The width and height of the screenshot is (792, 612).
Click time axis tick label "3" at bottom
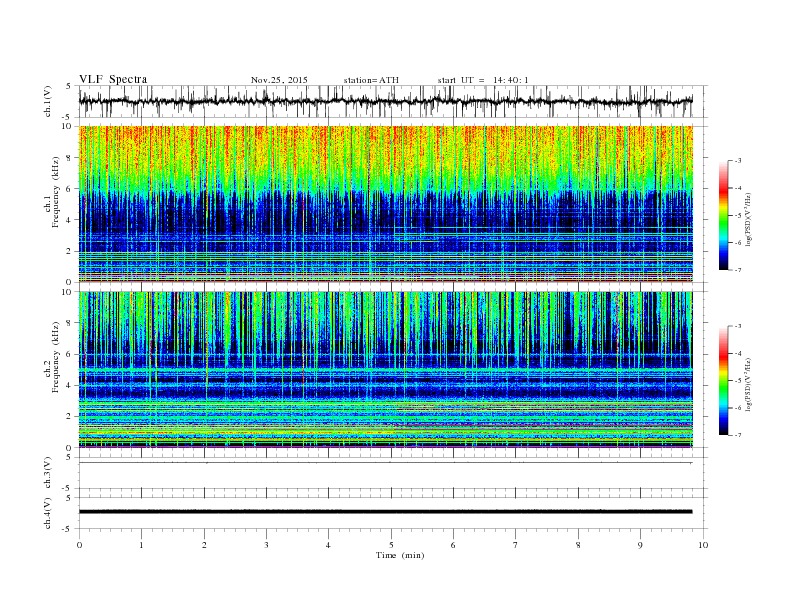pyautogui.click(x=266, y=545)
